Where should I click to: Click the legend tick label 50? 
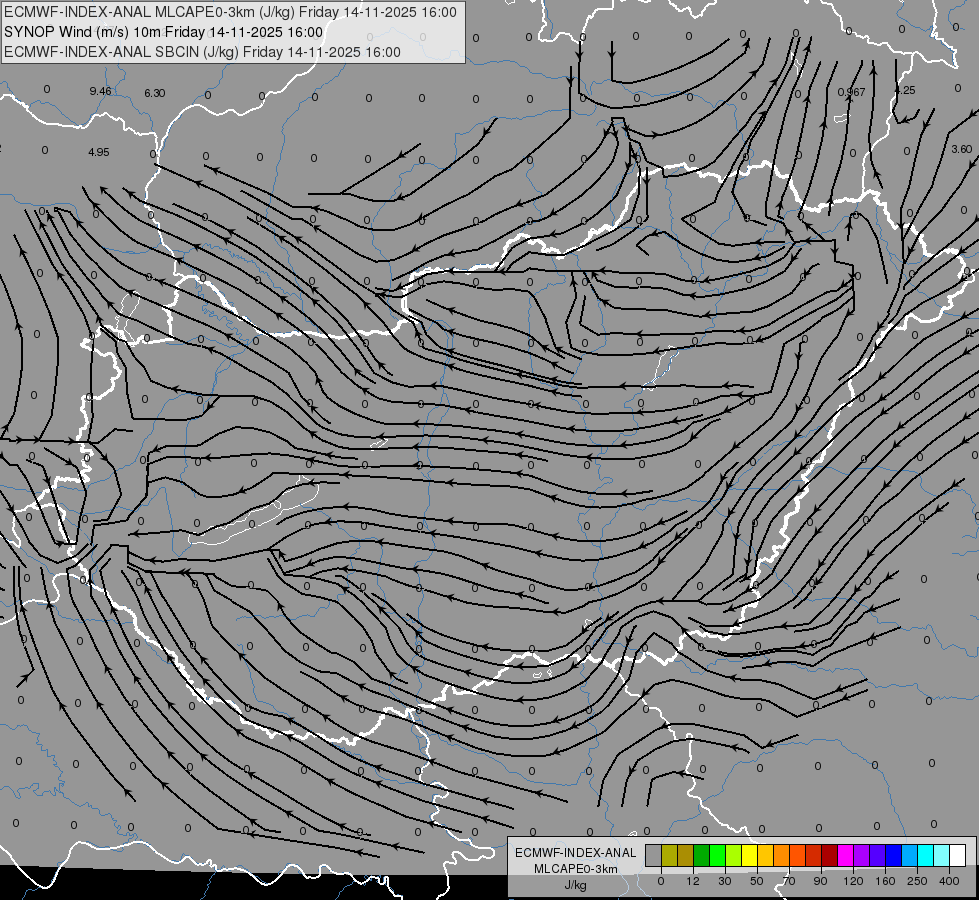[x=757, y=881]
